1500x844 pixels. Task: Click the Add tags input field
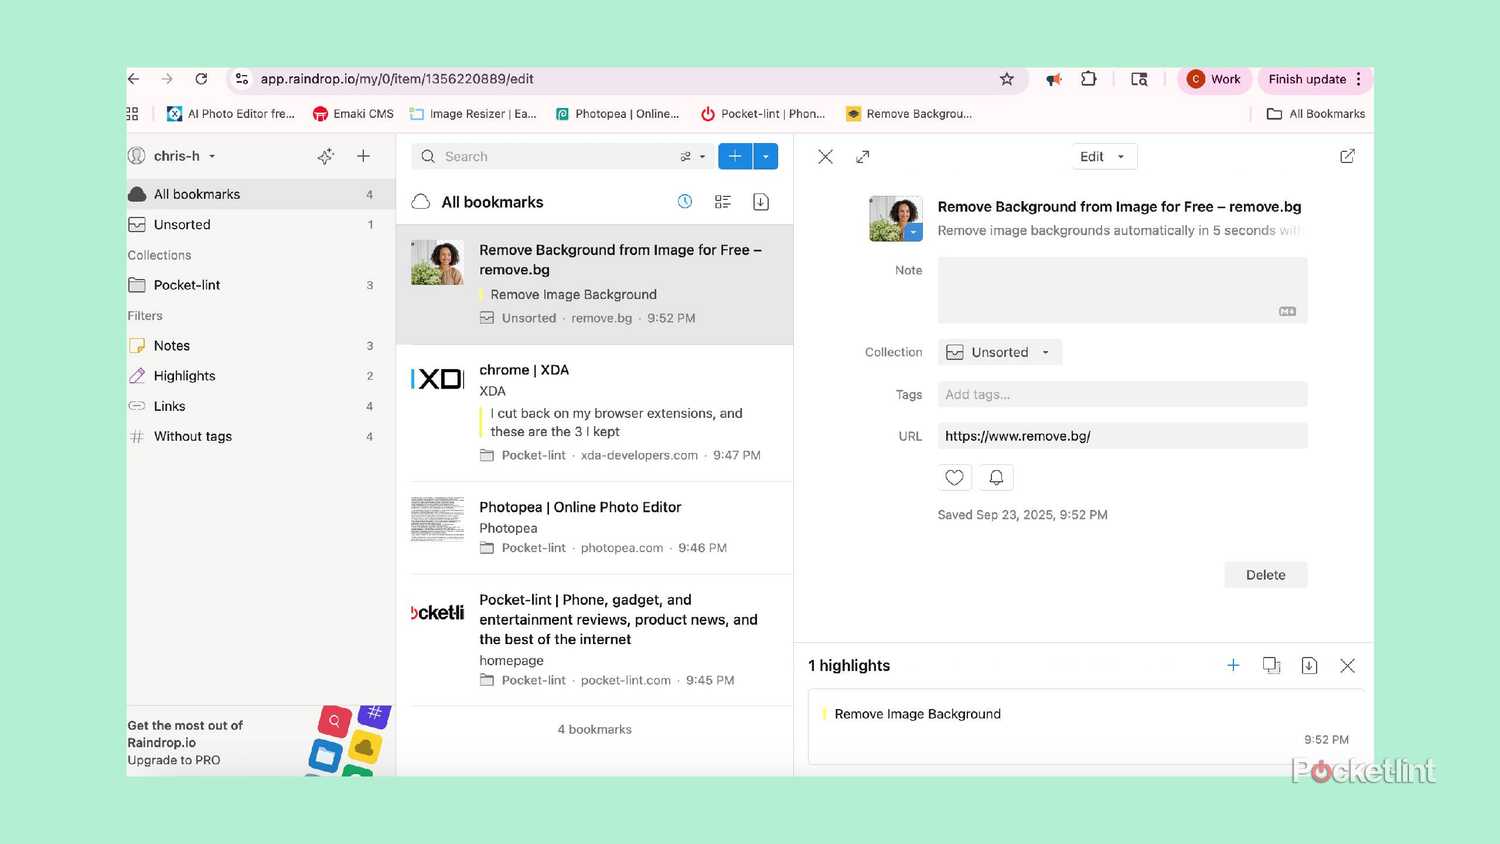[x=1121, y=395]
